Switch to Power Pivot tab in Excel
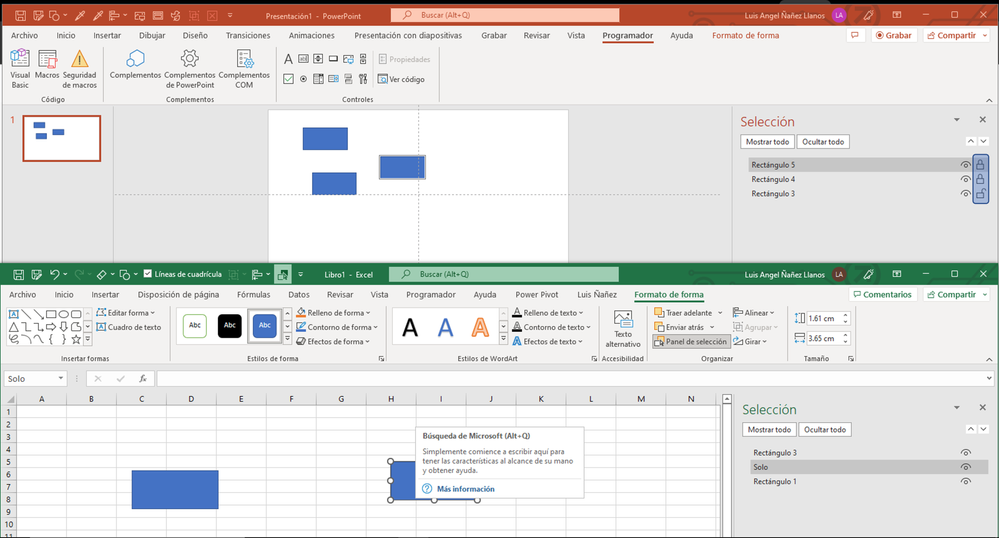The width and height of the screenshot is (999, 538). coord(536,294)
